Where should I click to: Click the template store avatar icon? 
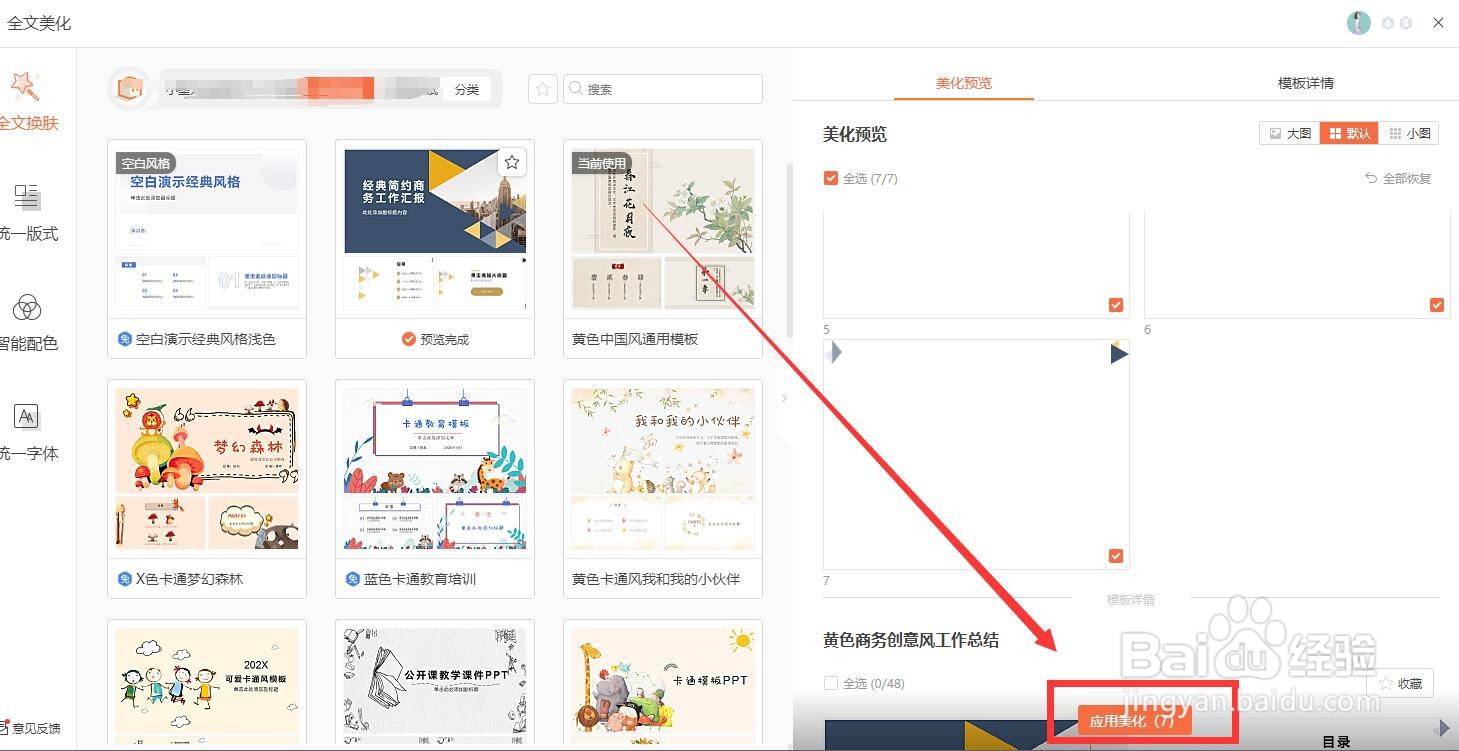128,89
